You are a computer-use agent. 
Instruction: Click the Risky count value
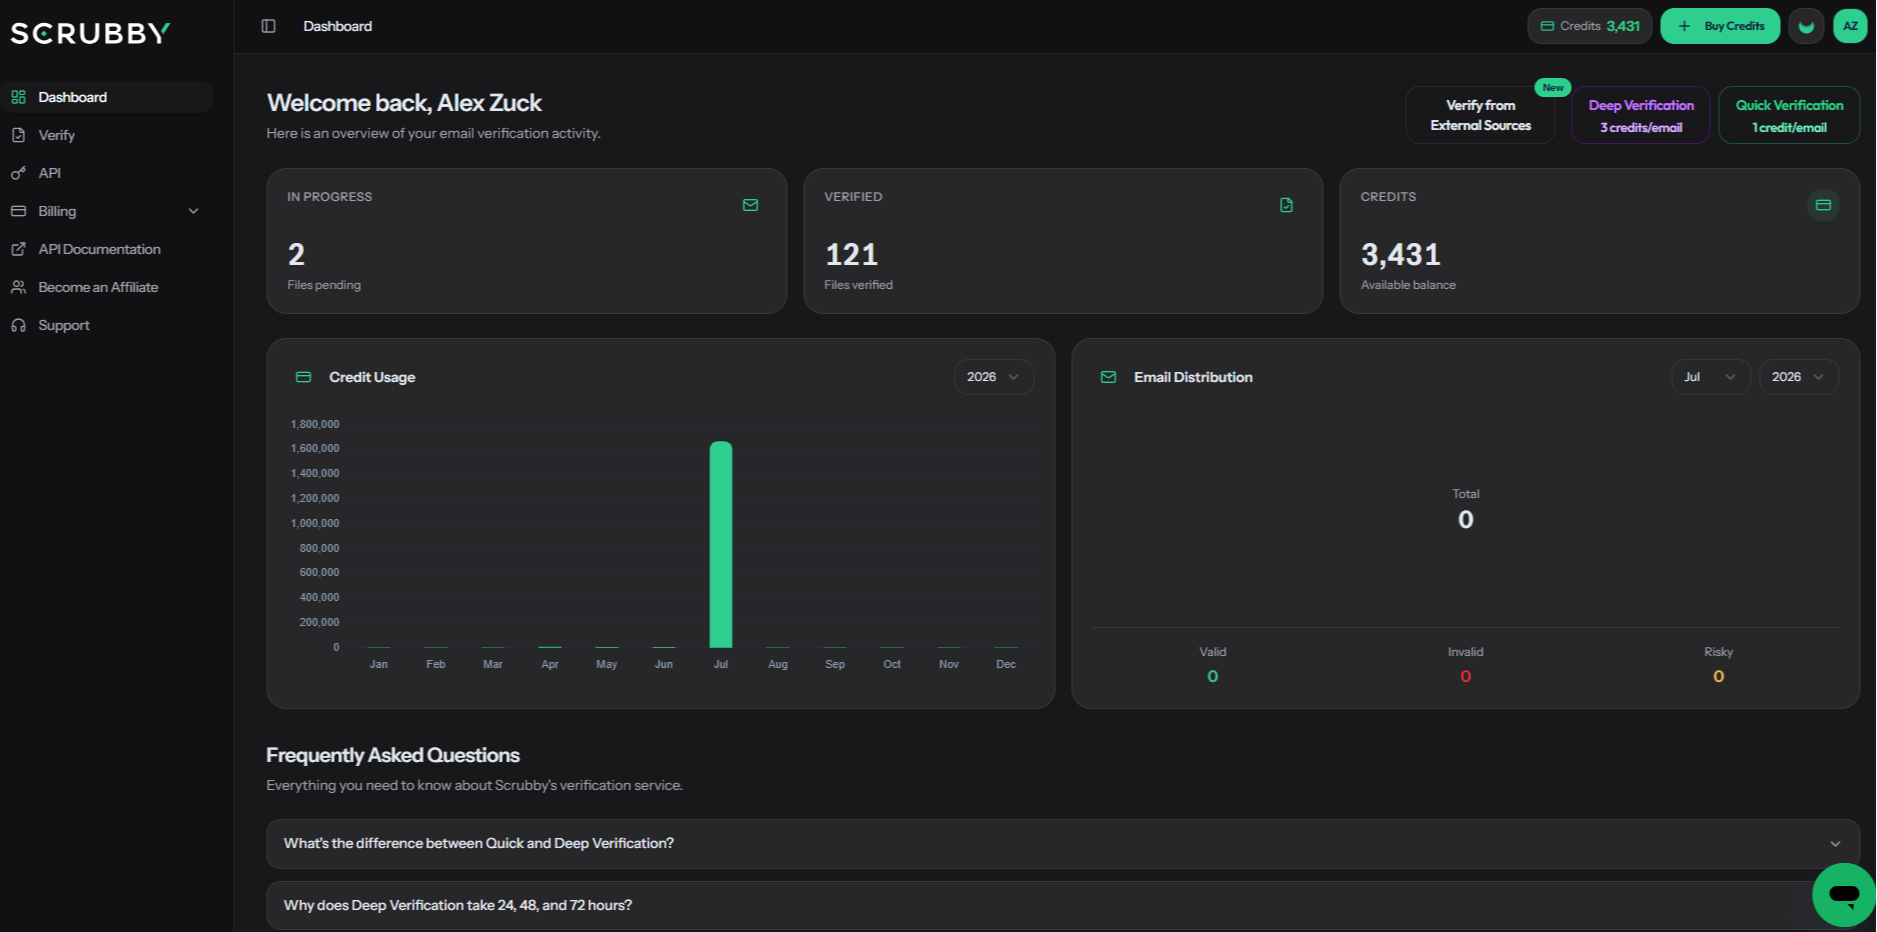[x=1718, y=677]
